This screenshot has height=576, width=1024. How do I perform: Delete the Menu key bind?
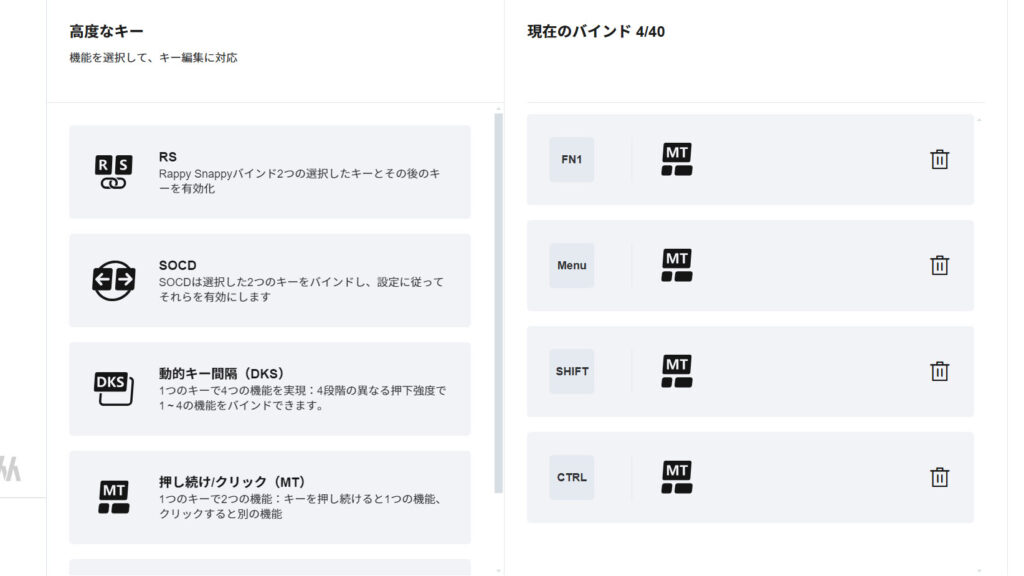coord(939,266)
